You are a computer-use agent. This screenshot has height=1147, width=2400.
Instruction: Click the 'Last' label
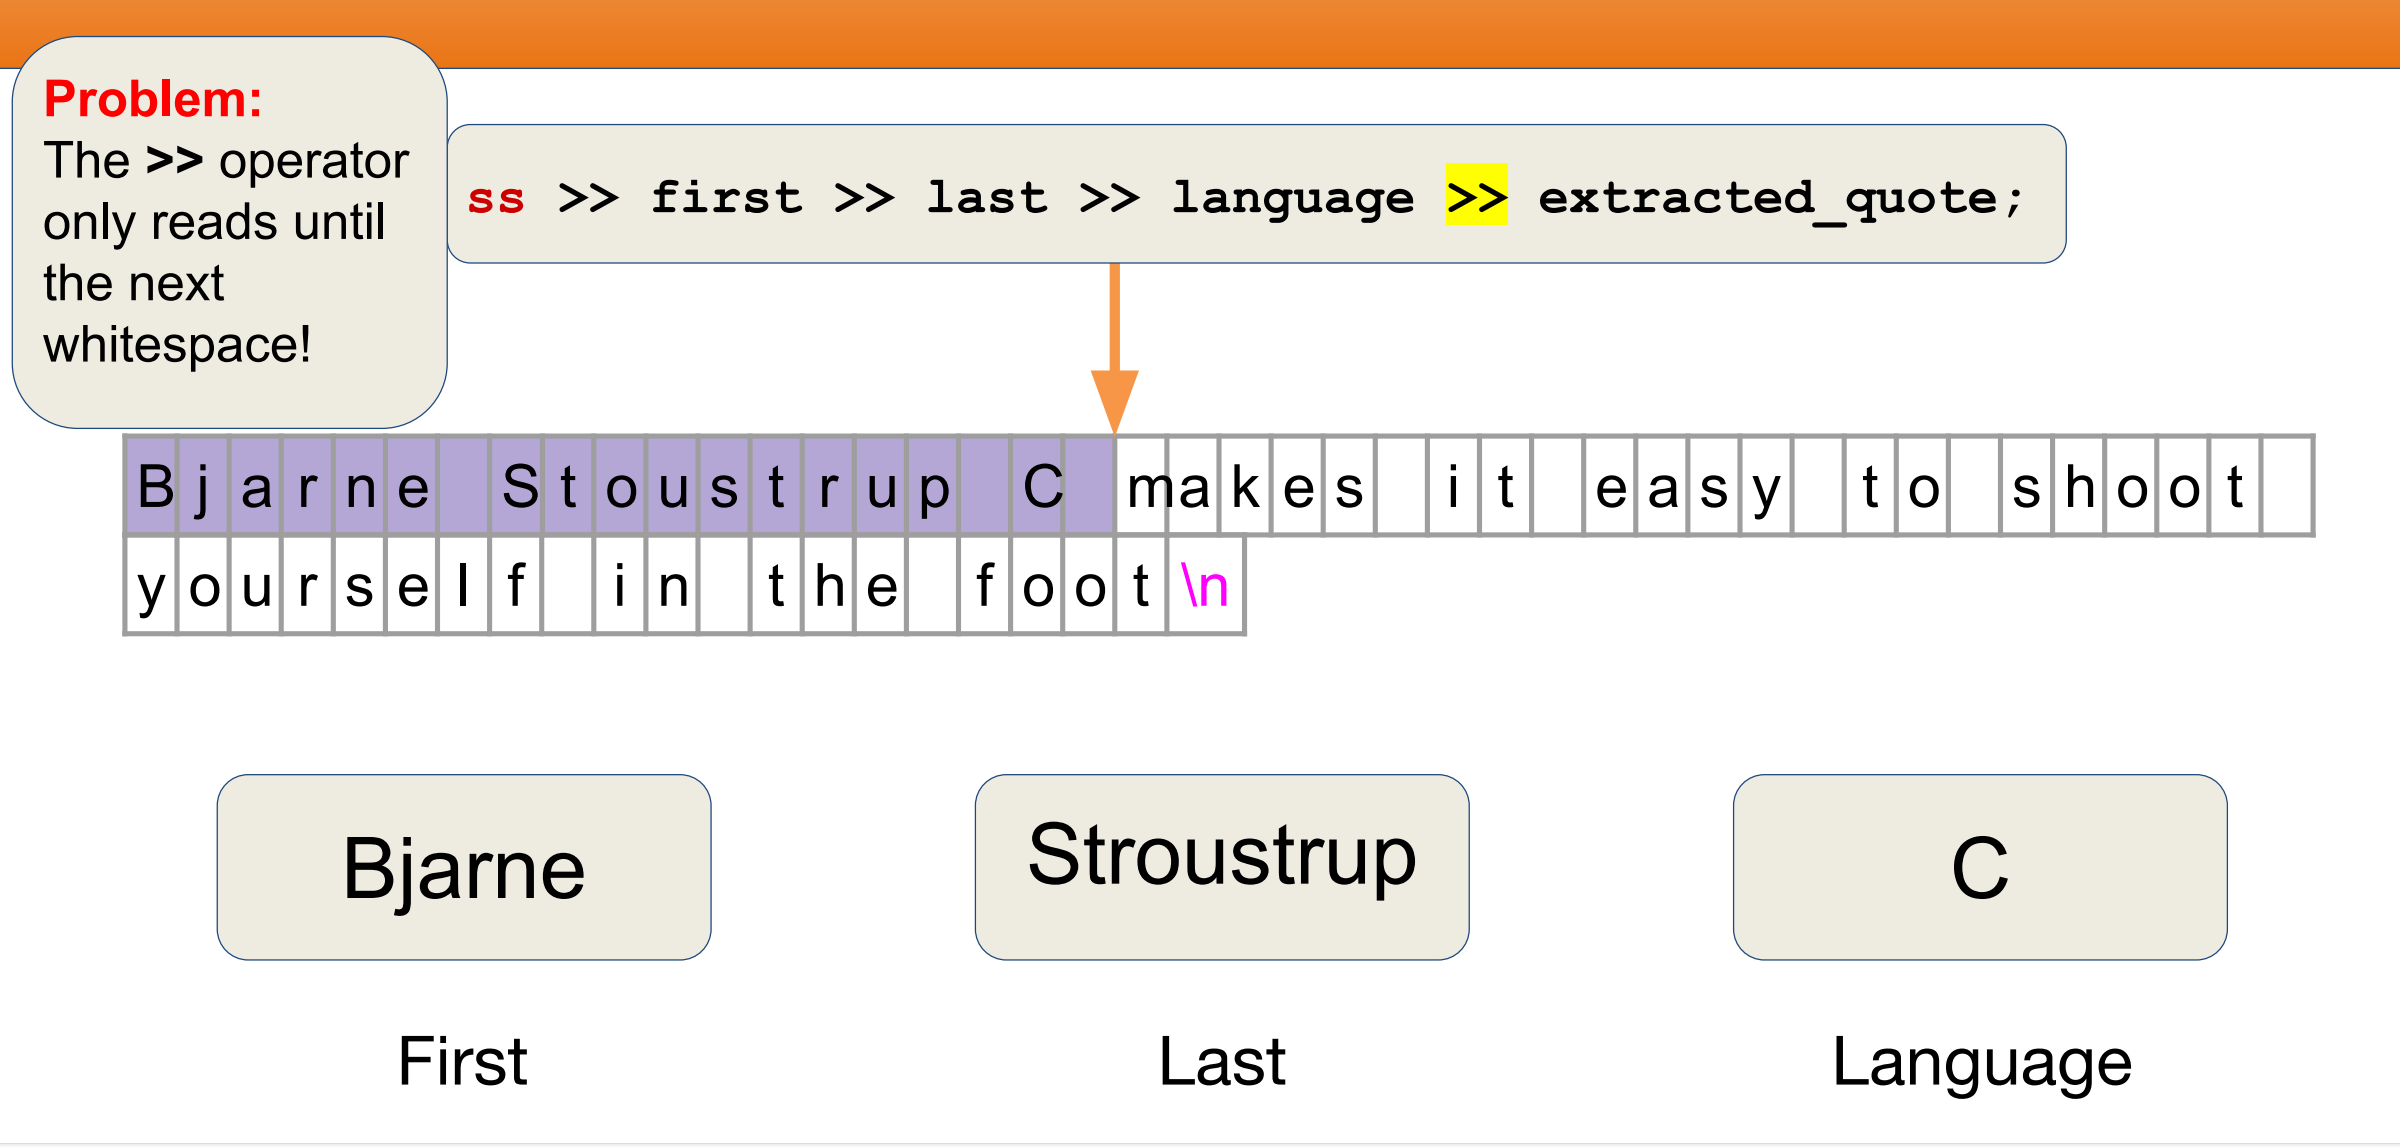1222,1061
